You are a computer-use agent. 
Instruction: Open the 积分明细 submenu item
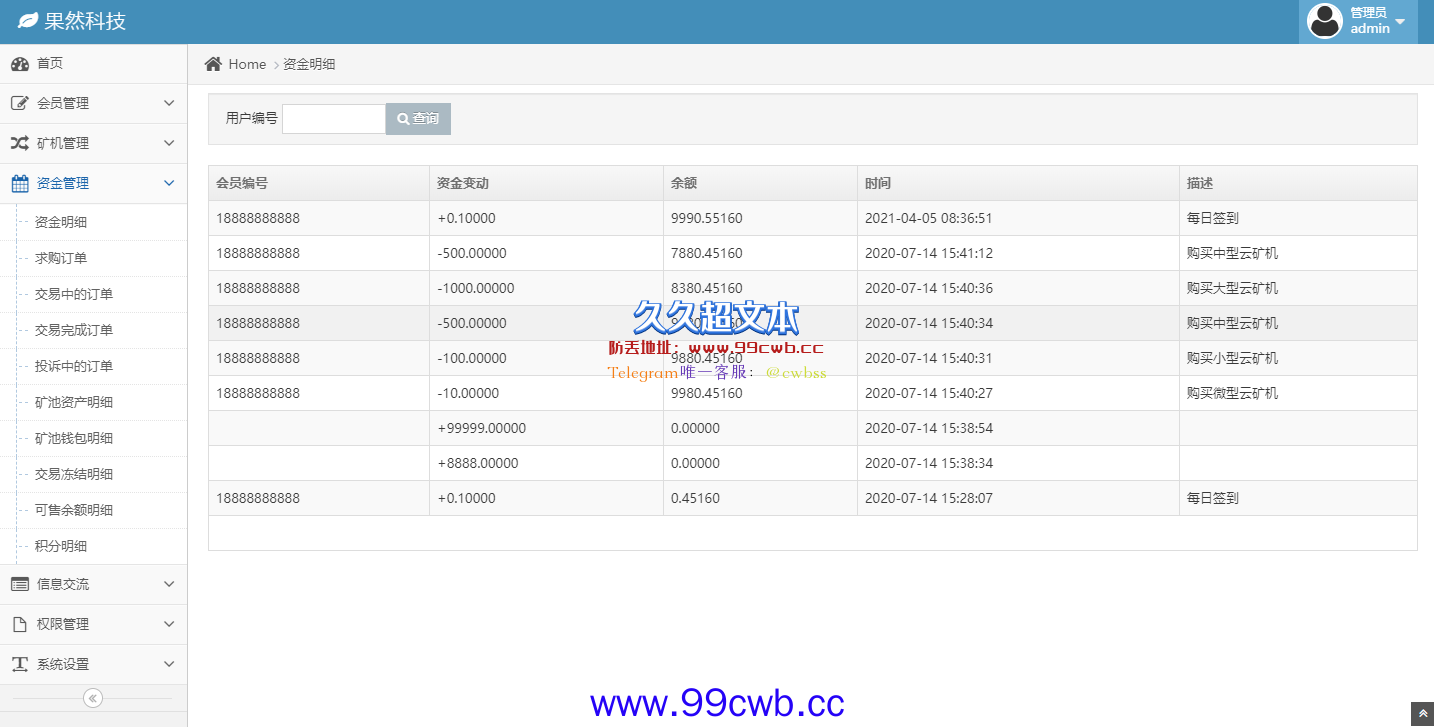(x=93, y=546)
